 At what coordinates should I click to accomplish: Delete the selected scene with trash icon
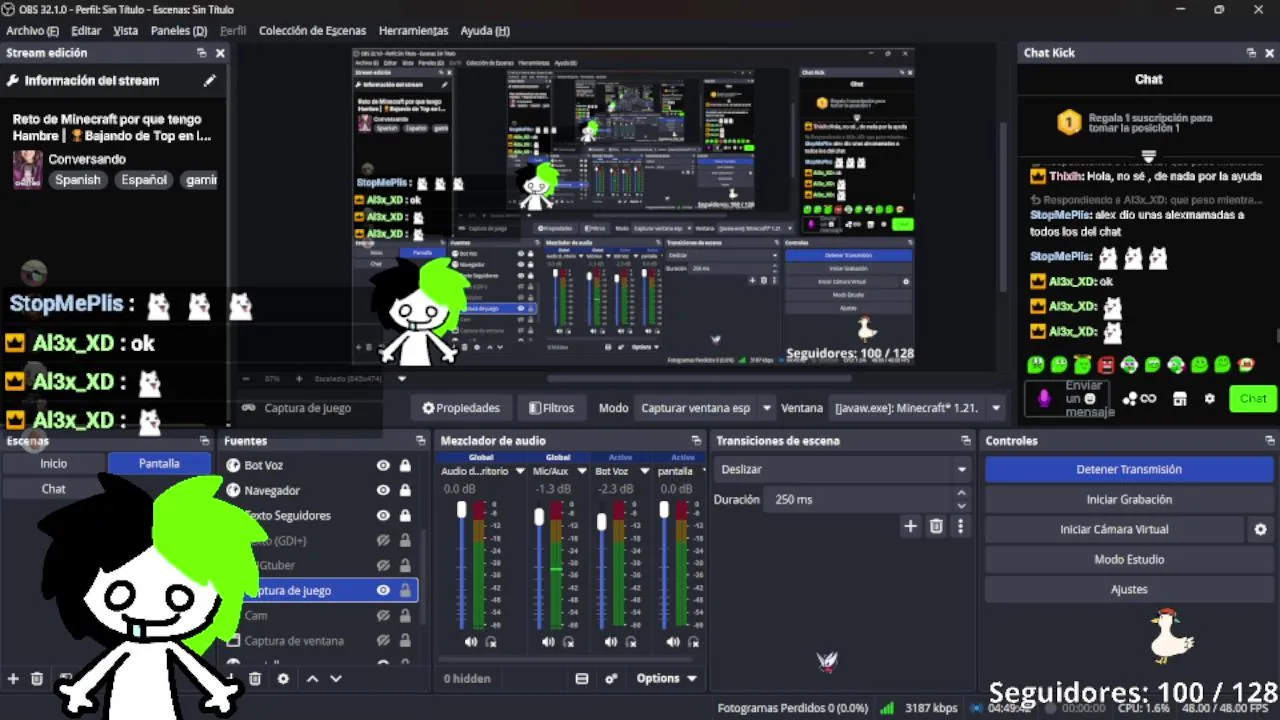click(37, 678)
